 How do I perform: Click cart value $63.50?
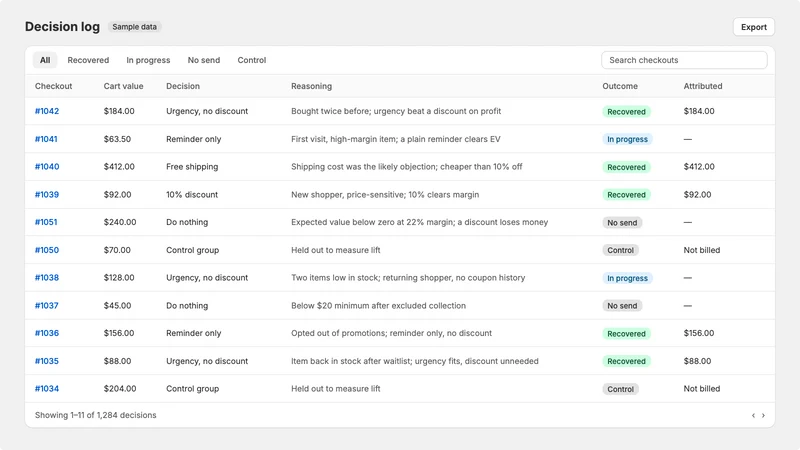117,139
